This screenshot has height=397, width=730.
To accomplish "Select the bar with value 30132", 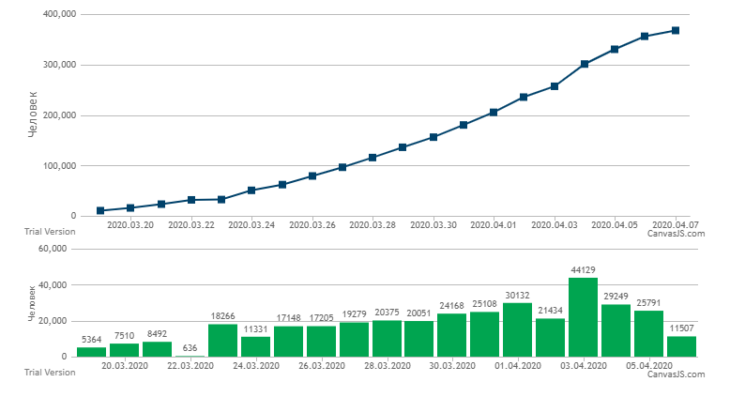I will (x=517, y=330).
